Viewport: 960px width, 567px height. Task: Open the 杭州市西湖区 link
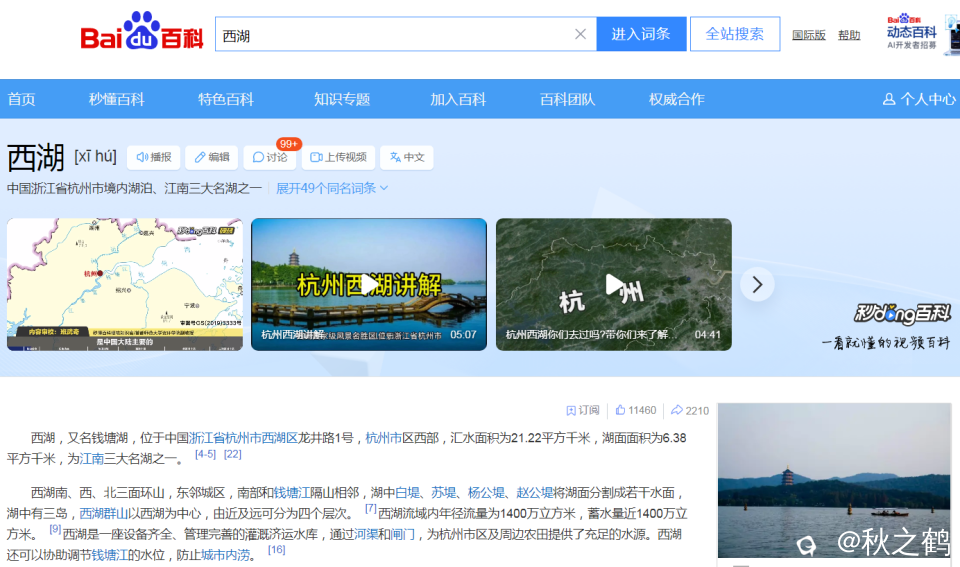click(x=261, y=438)
